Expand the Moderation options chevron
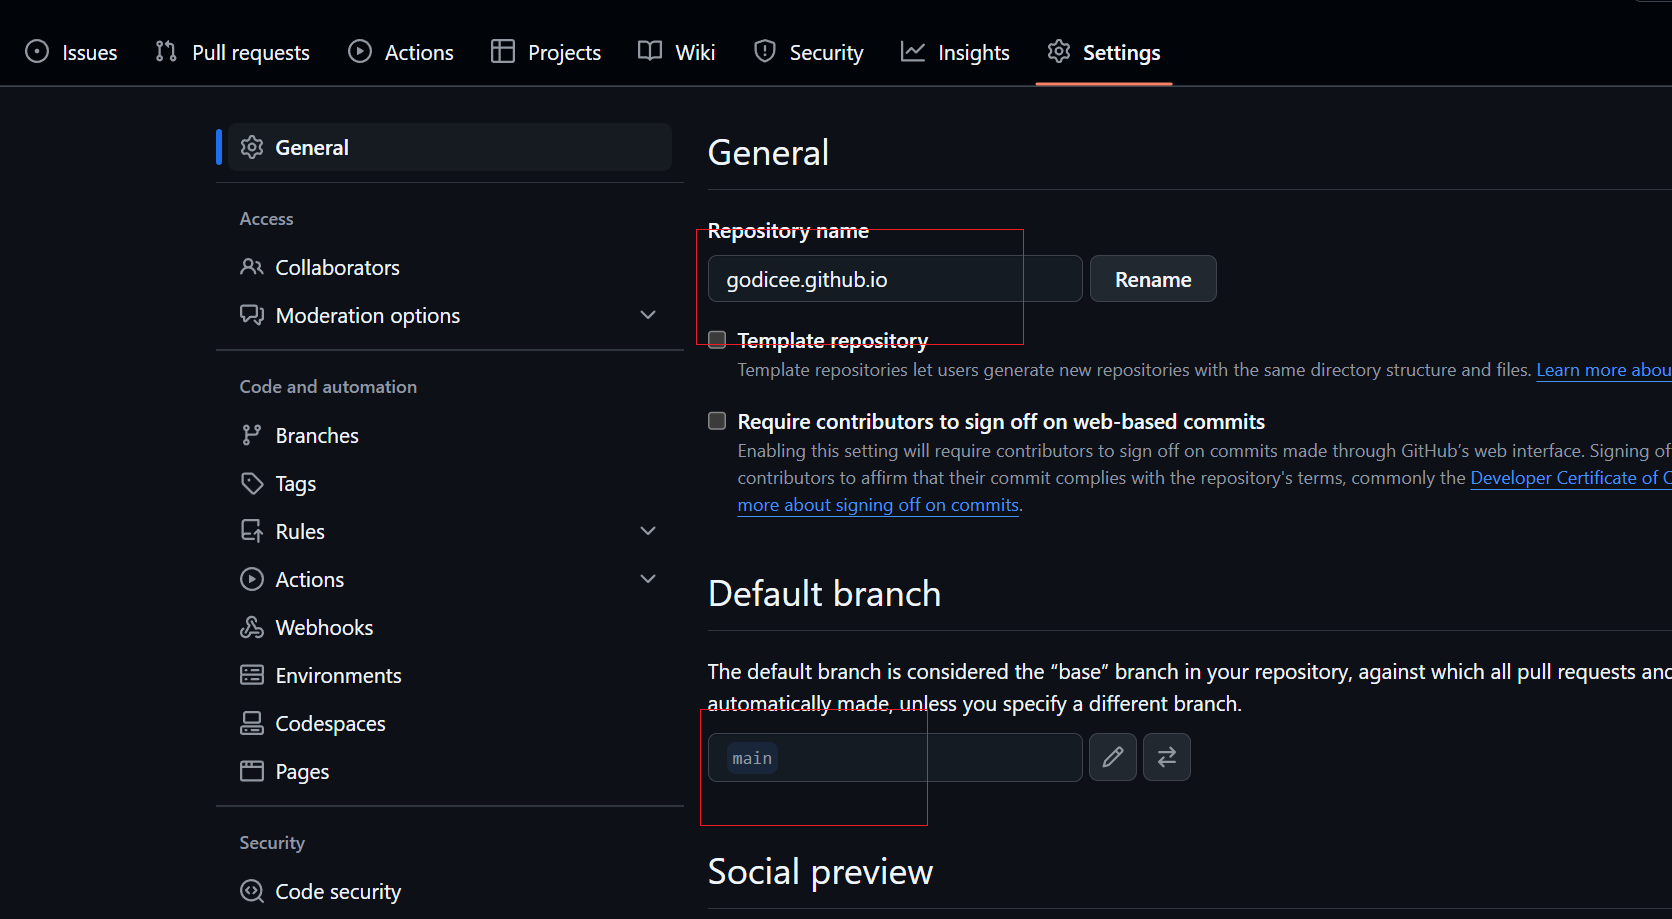The width and height of the screenshot is (1672, 919). [648, 315]
